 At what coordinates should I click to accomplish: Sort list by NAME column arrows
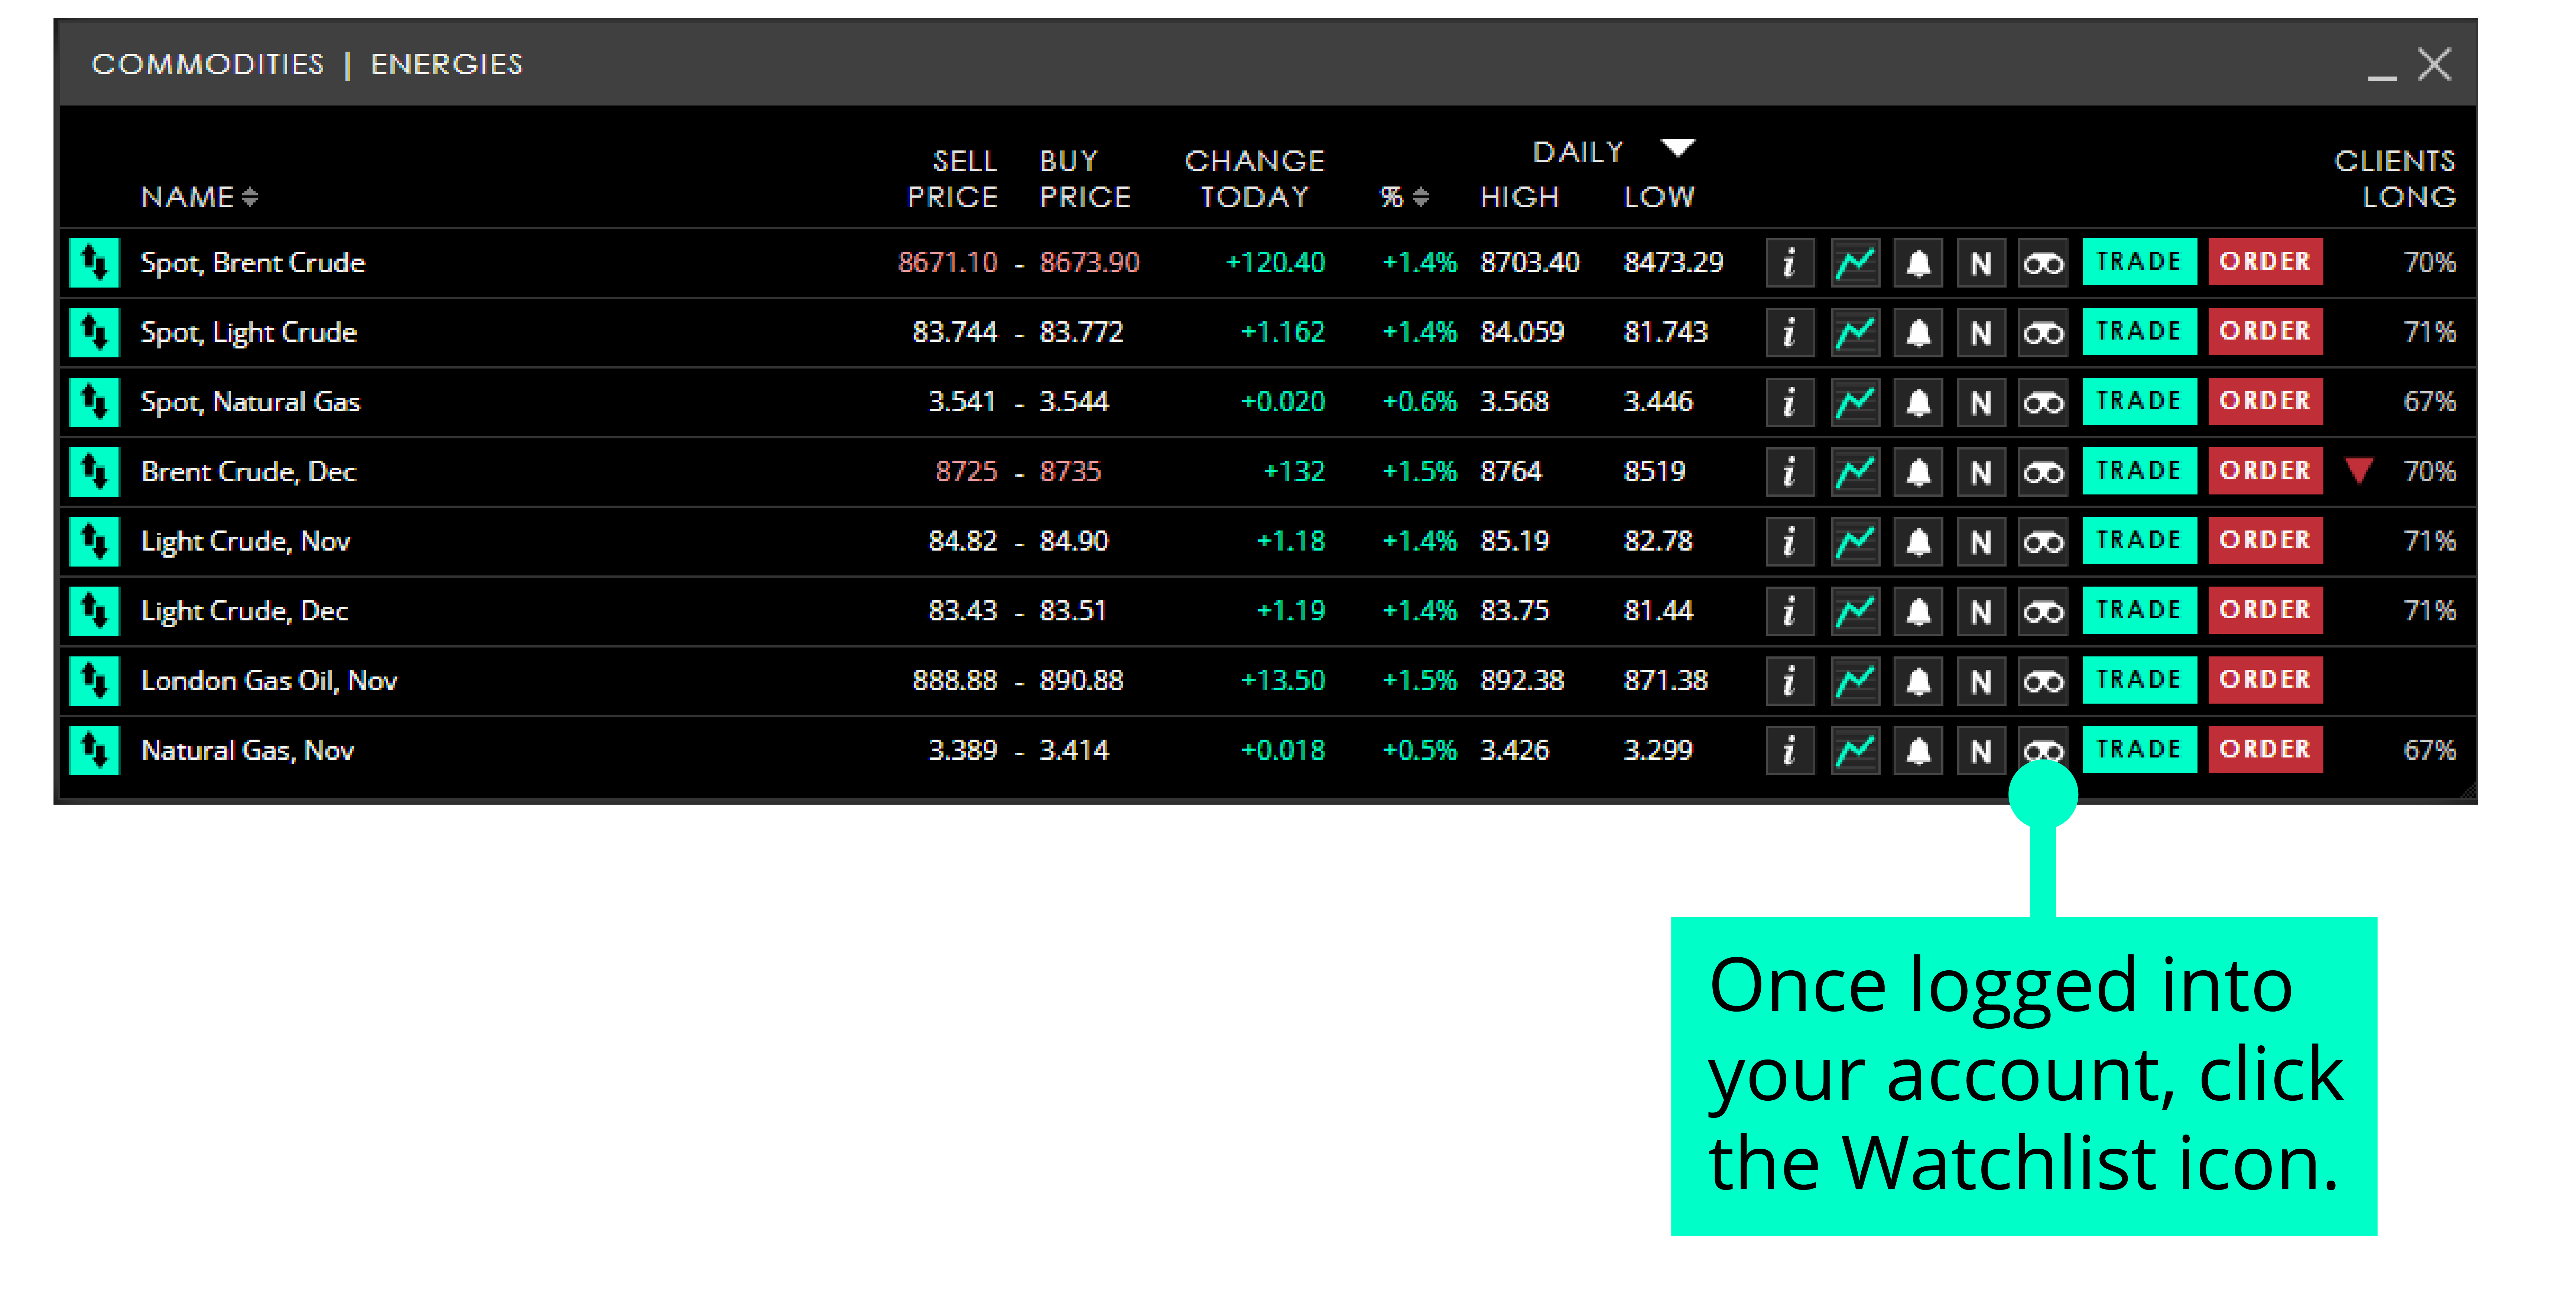pos(250,197)
